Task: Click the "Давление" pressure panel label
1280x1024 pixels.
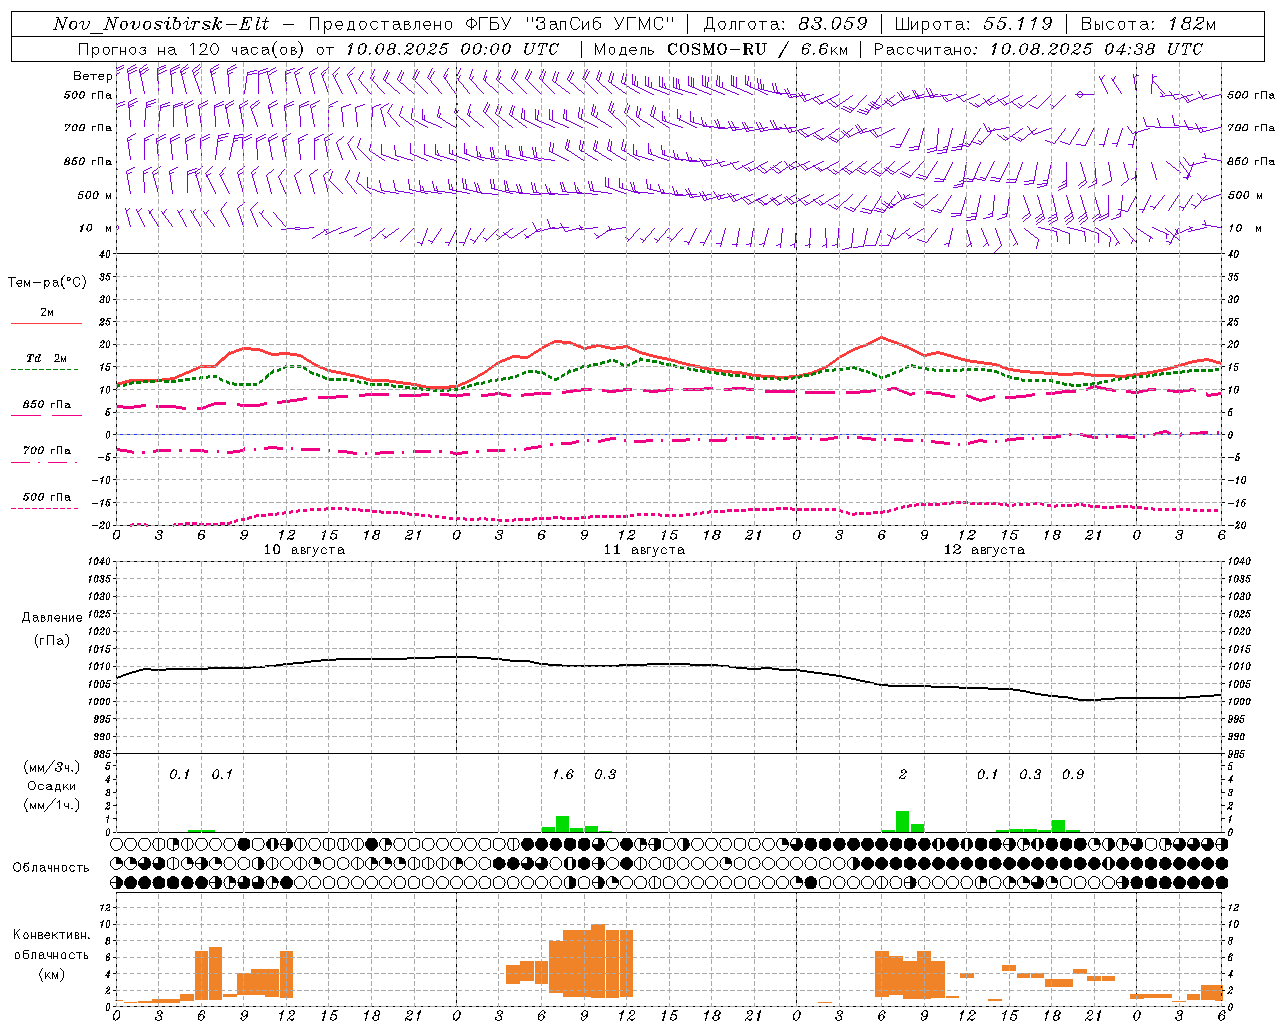Action: click(x=51, y=618)
